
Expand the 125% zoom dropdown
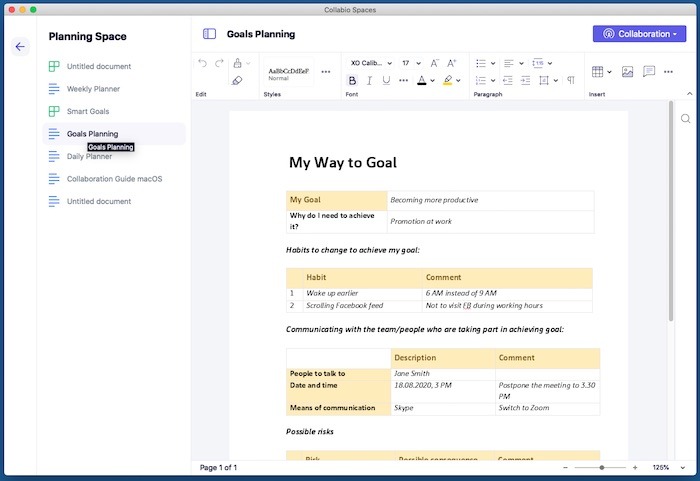[x=667, y=467]
